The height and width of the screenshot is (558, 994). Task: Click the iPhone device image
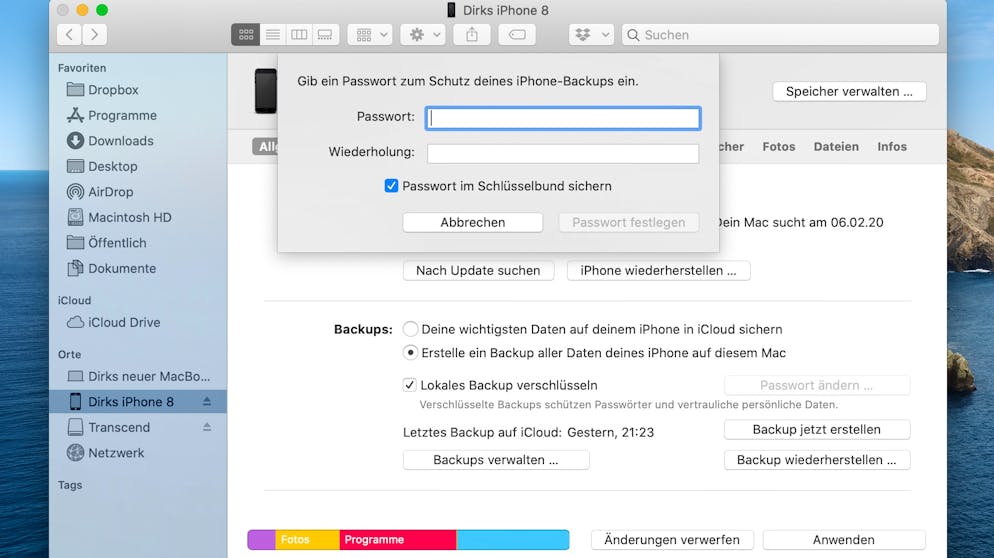pos(266,91)
